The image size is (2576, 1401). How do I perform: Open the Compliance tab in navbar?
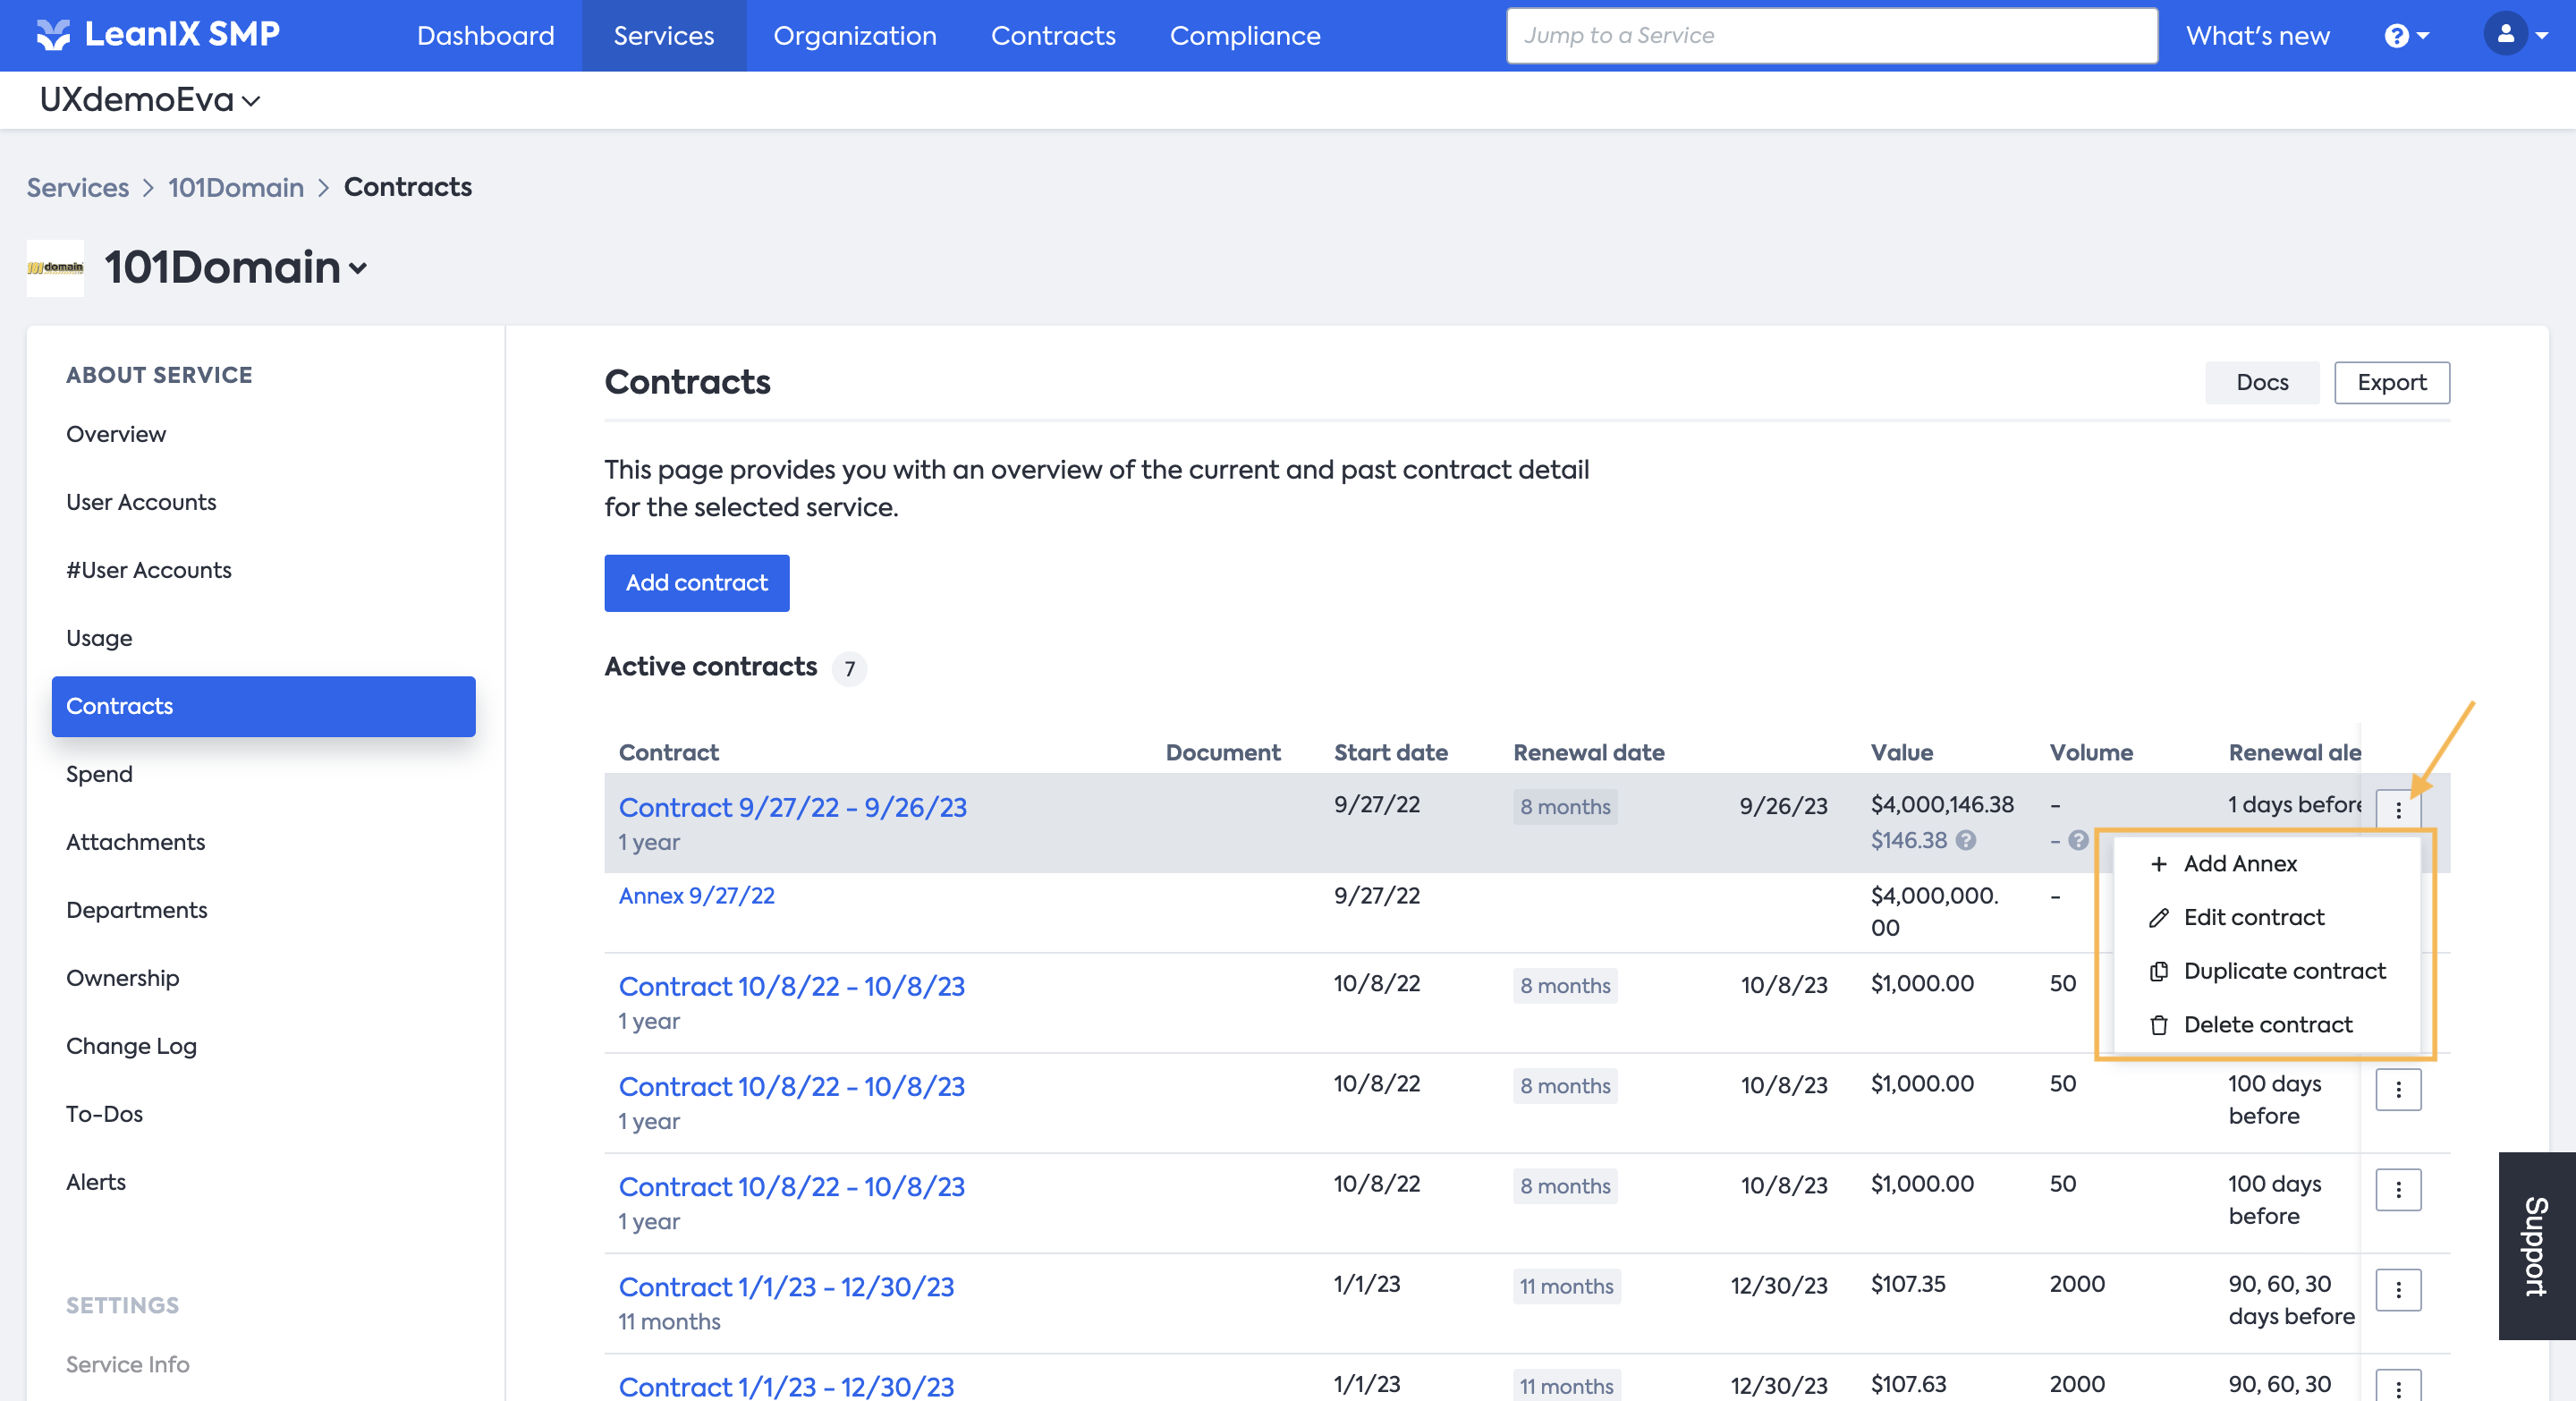point(1244,36)
